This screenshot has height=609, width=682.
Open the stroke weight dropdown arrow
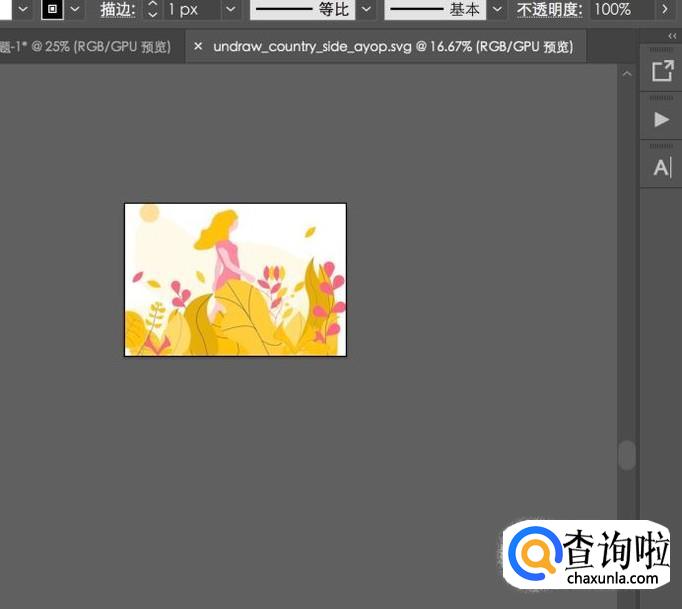click(x=231, y=9)
